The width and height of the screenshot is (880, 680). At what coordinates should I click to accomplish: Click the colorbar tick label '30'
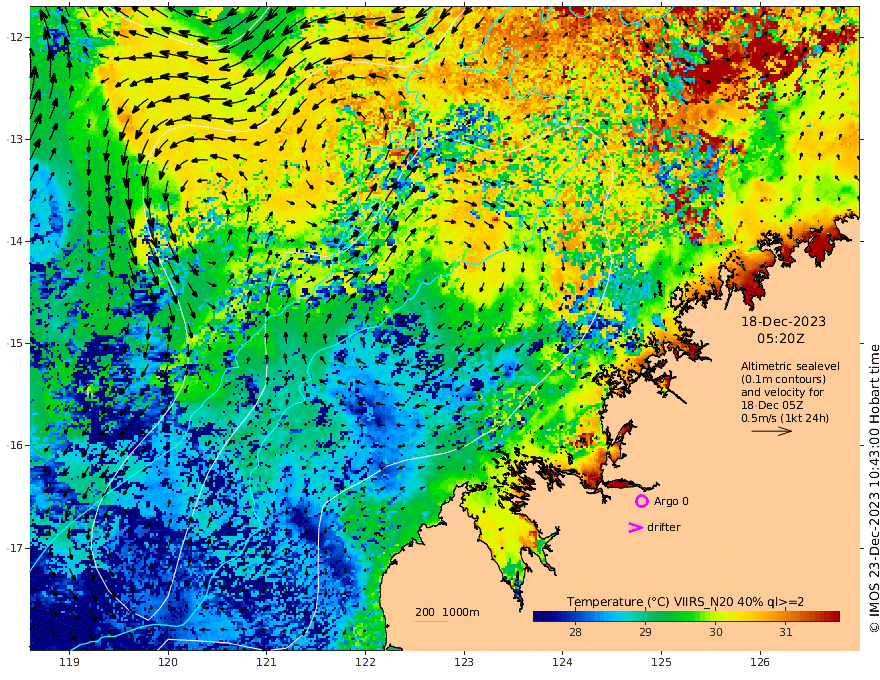[716, 632]
